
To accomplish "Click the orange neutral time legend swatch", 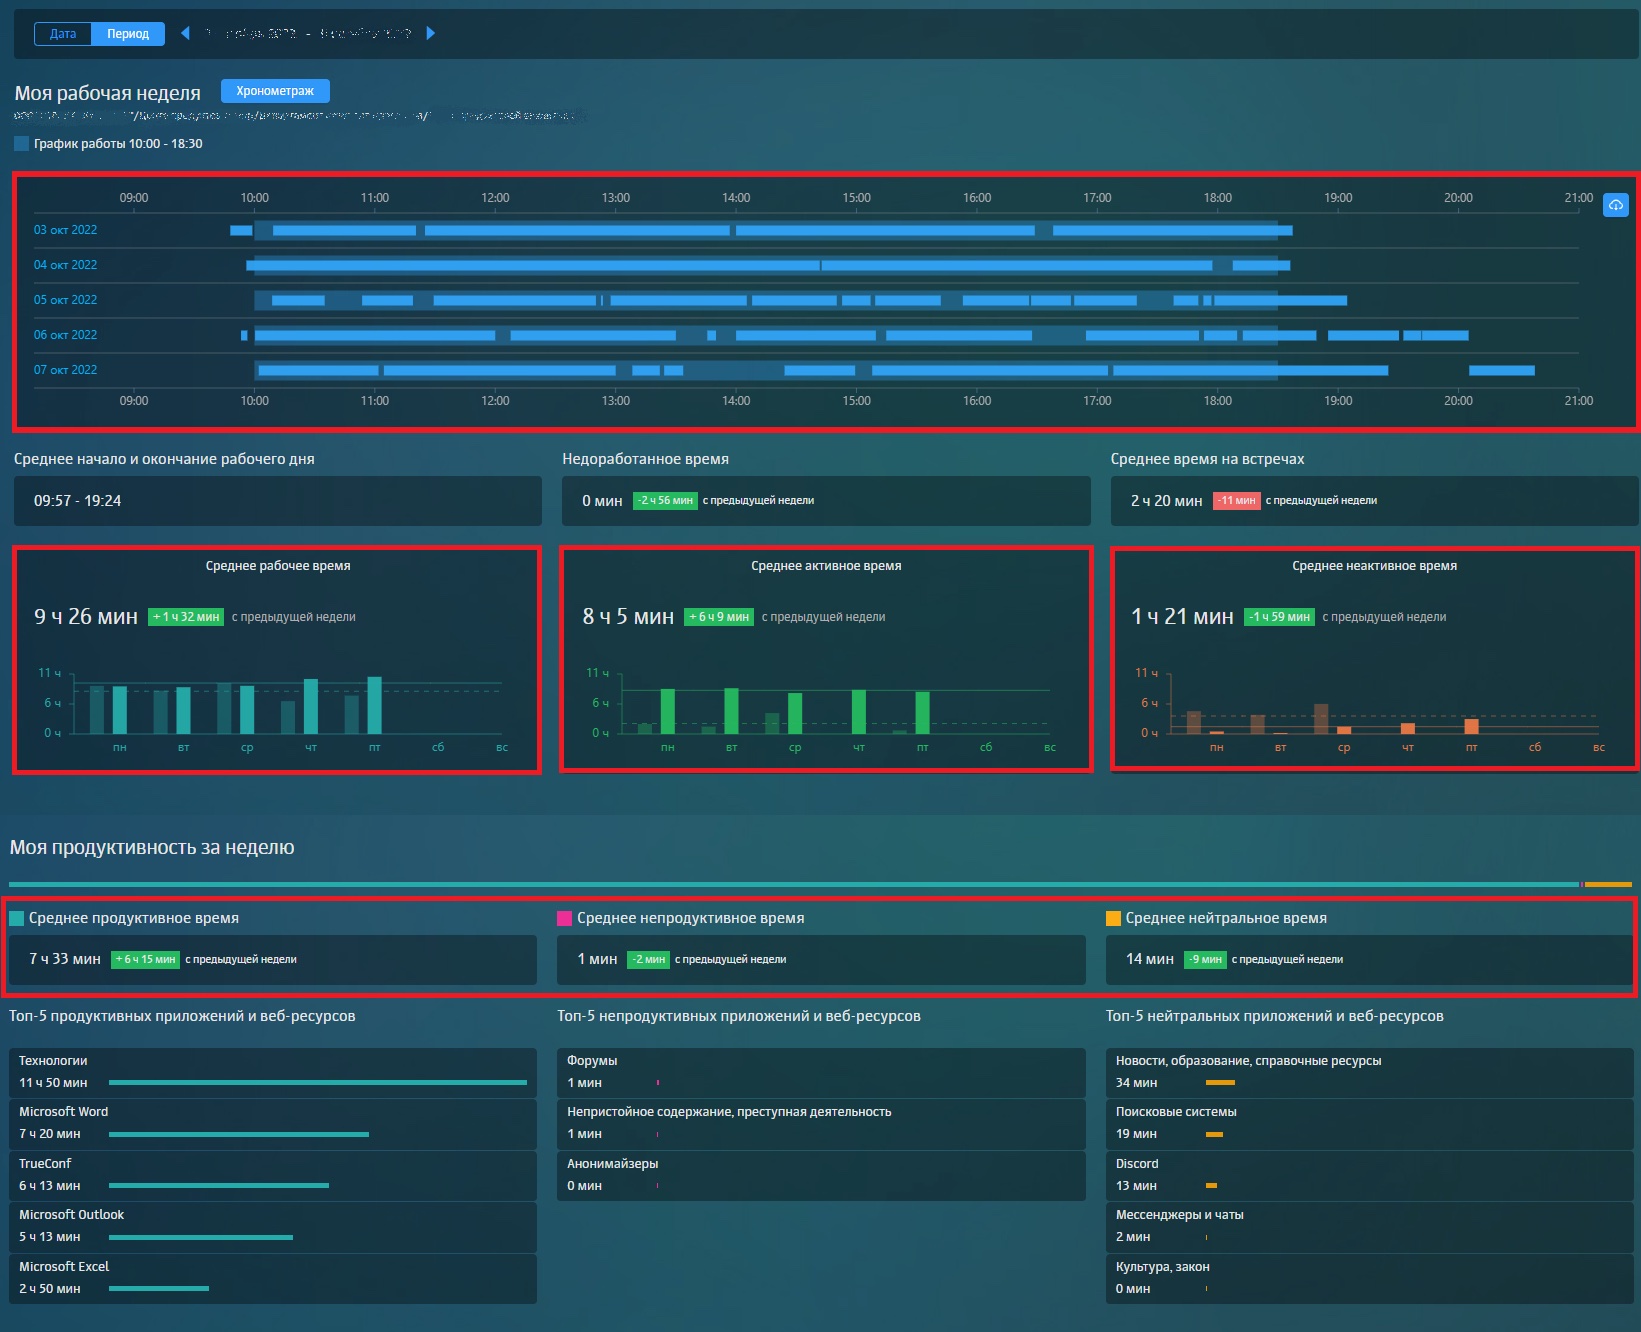I will [x=1113, y=919].
